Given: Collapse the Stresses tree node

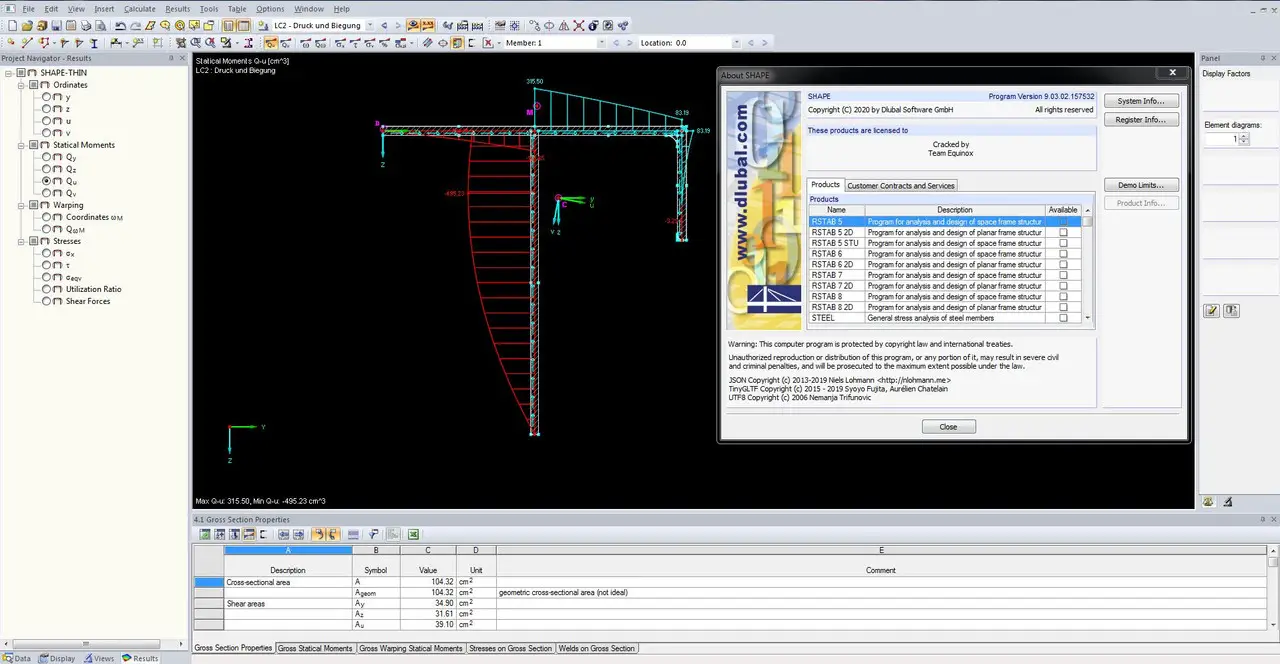Looking at the screenshot, I should 22,241.
